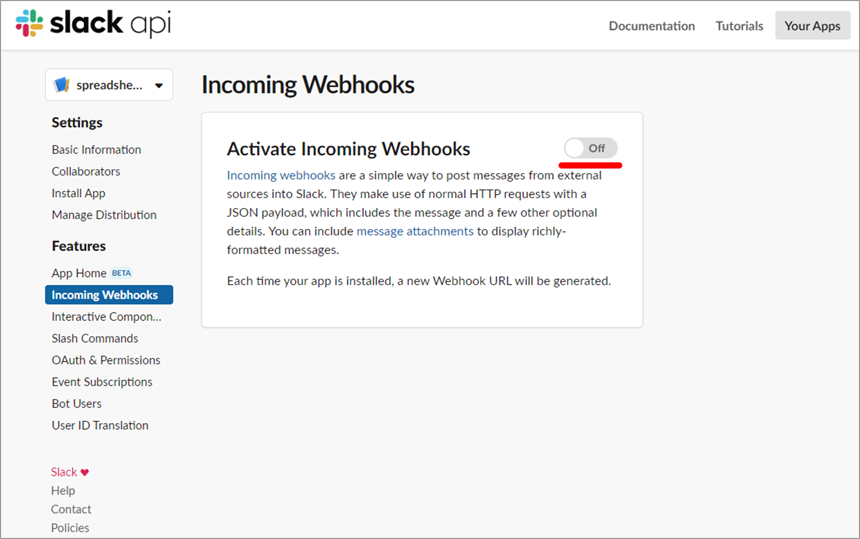Click the heart icon next to Slack
Image resolution: width=860 pixels, height=539 pixels.
[x=84, y=472]
